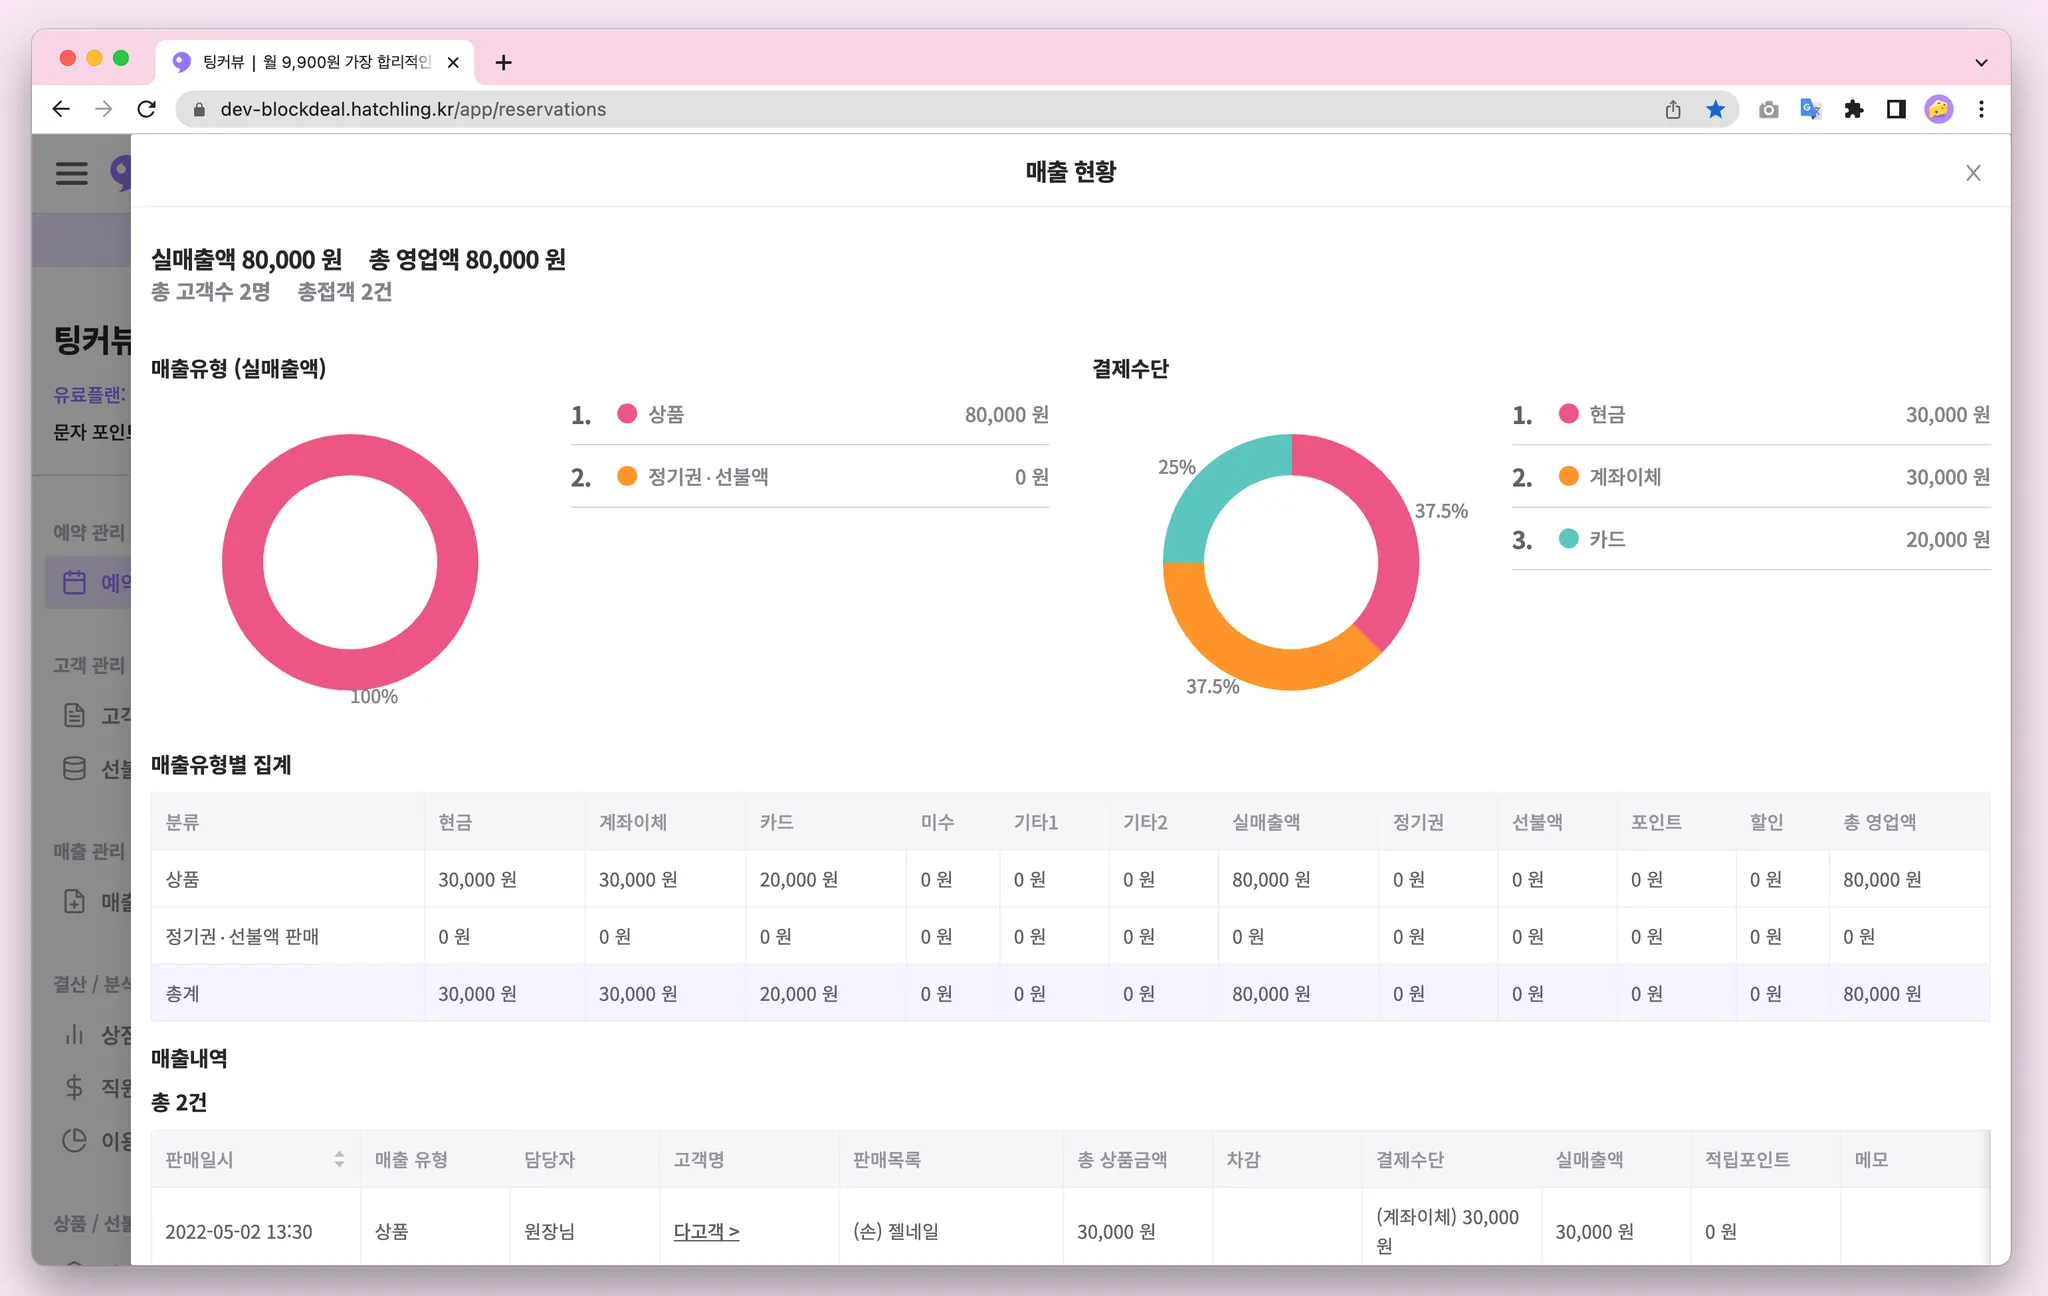The width and height of the screenshot is (2048, 1296).
Task: Select the 팅커뷰 browser tab
Action: coord(310,62)
